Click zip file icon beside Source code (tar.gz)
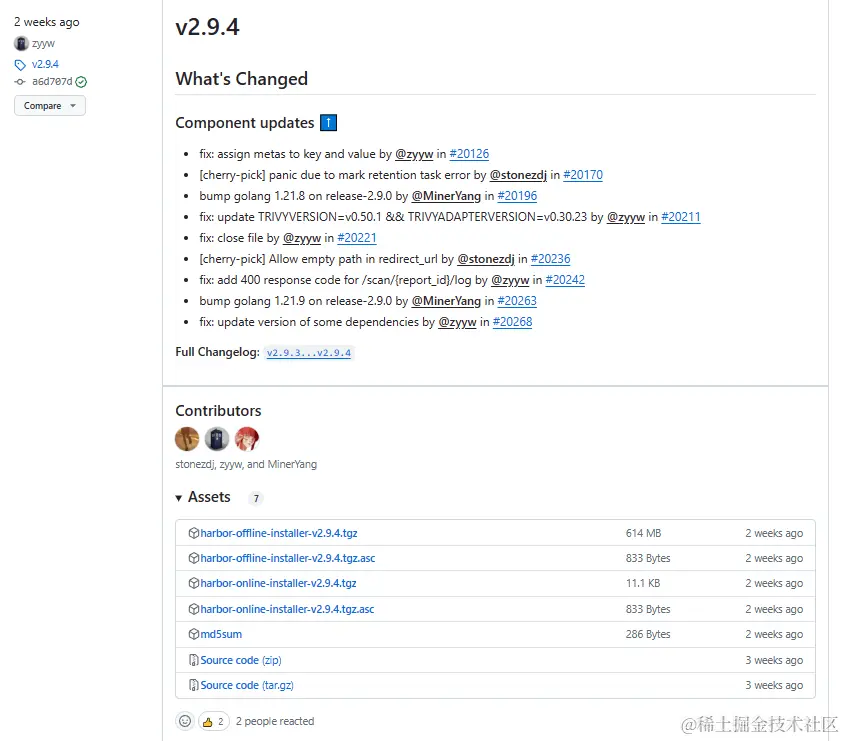 coord(193,685)
